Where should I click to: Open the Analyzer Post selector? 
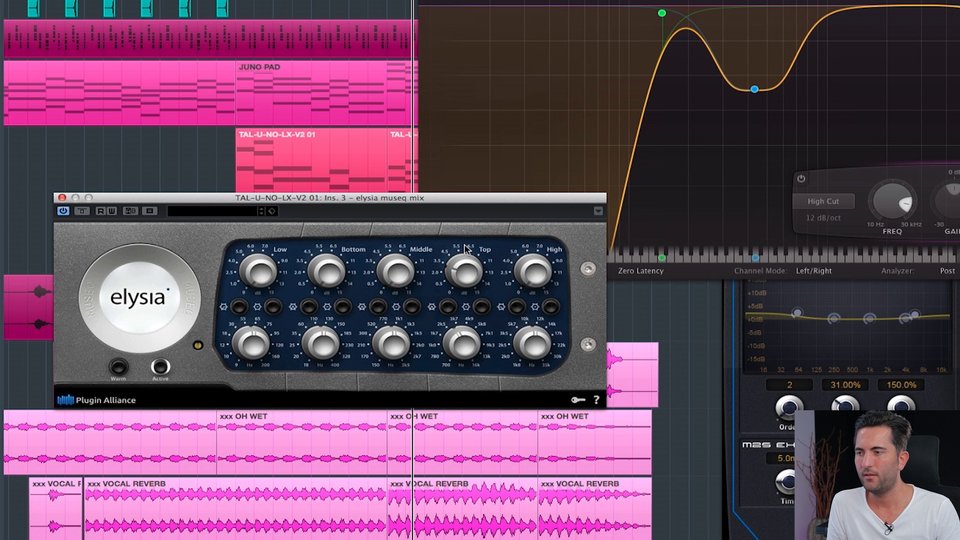[947, 271]
